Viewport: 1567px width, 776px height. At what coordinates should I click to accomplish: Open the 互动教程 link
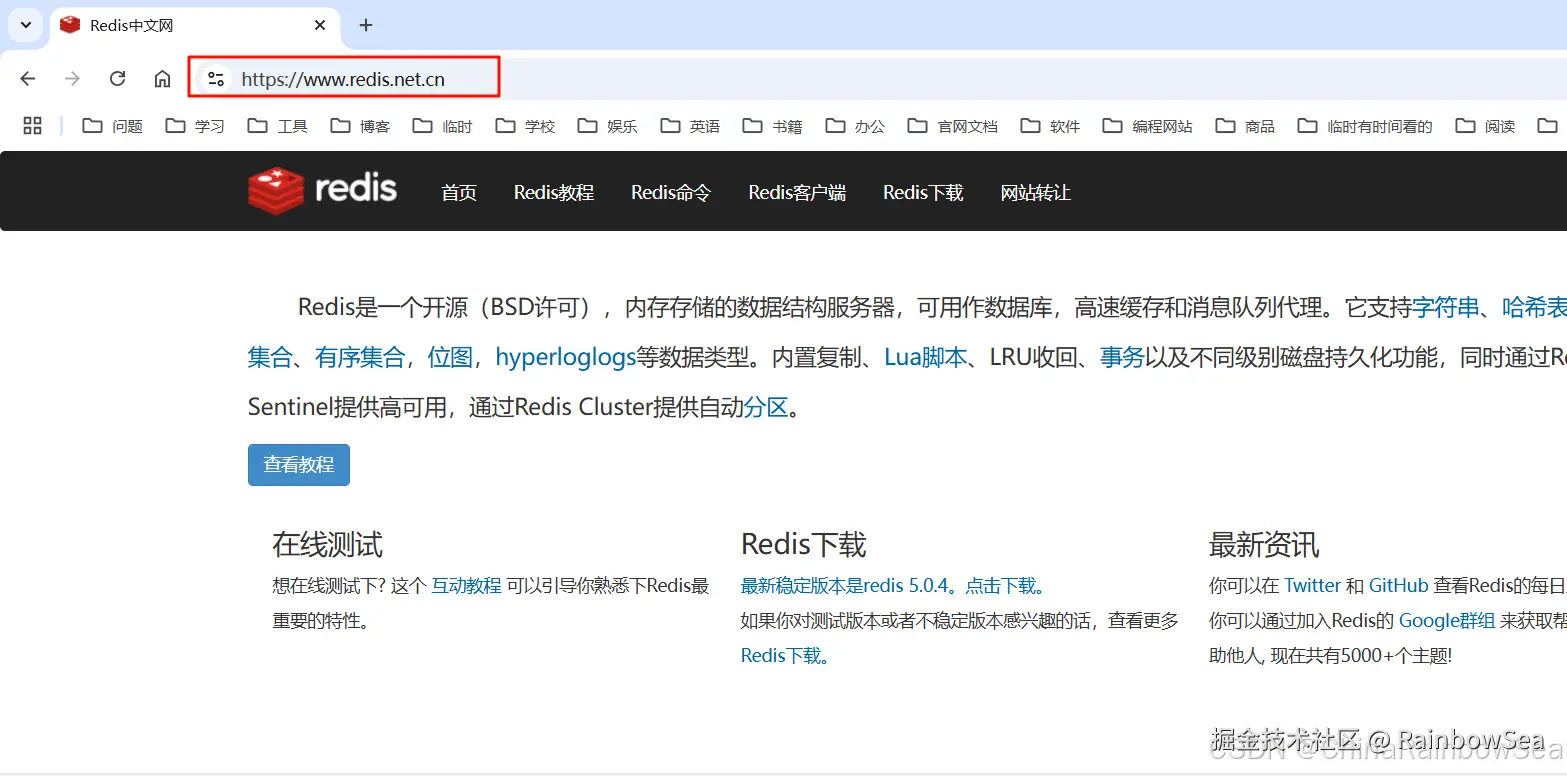point(466,586)
